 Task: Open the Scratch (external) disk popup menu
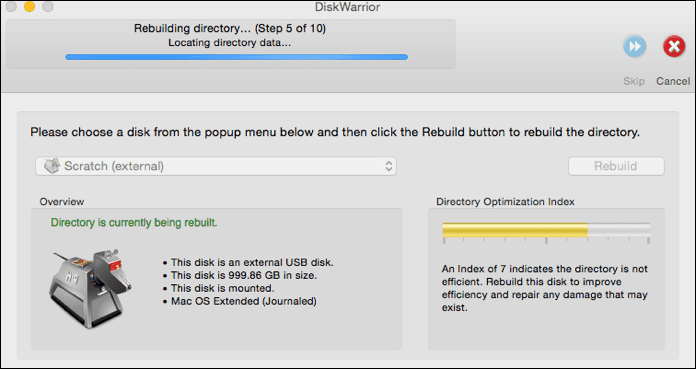click(216, 166)
